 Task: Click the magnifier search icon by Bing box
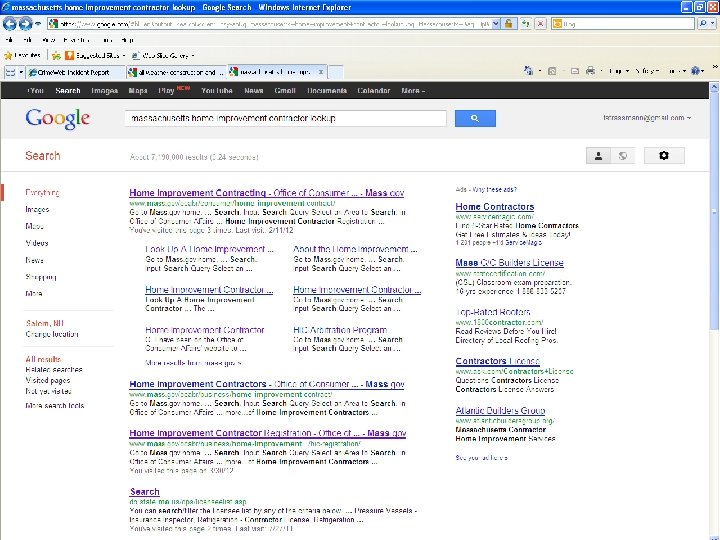703,23
